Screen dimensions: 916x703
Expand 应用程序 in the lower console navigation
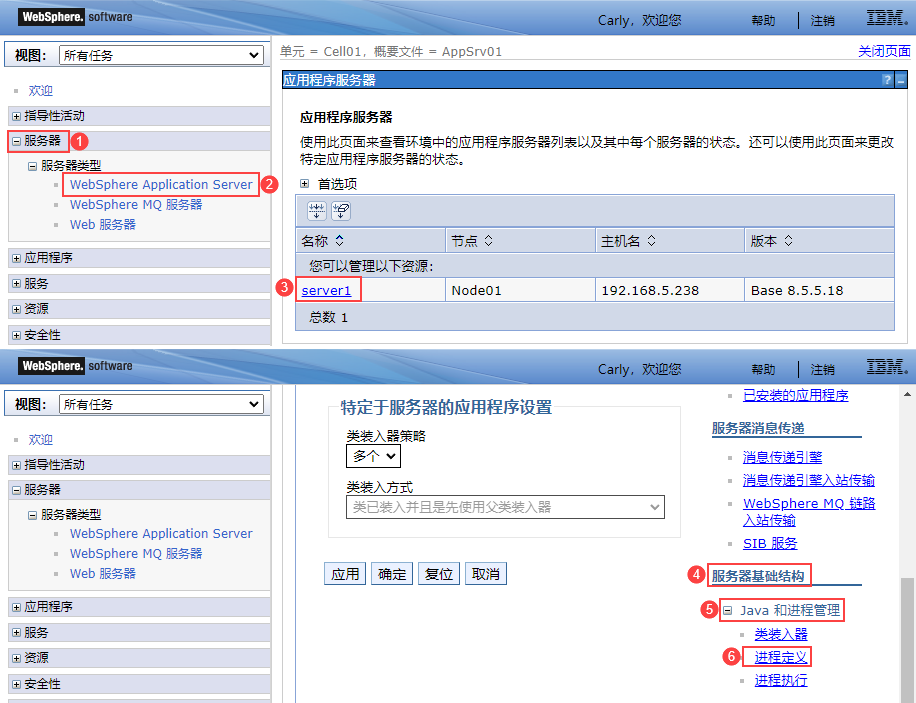click(16, 607)
